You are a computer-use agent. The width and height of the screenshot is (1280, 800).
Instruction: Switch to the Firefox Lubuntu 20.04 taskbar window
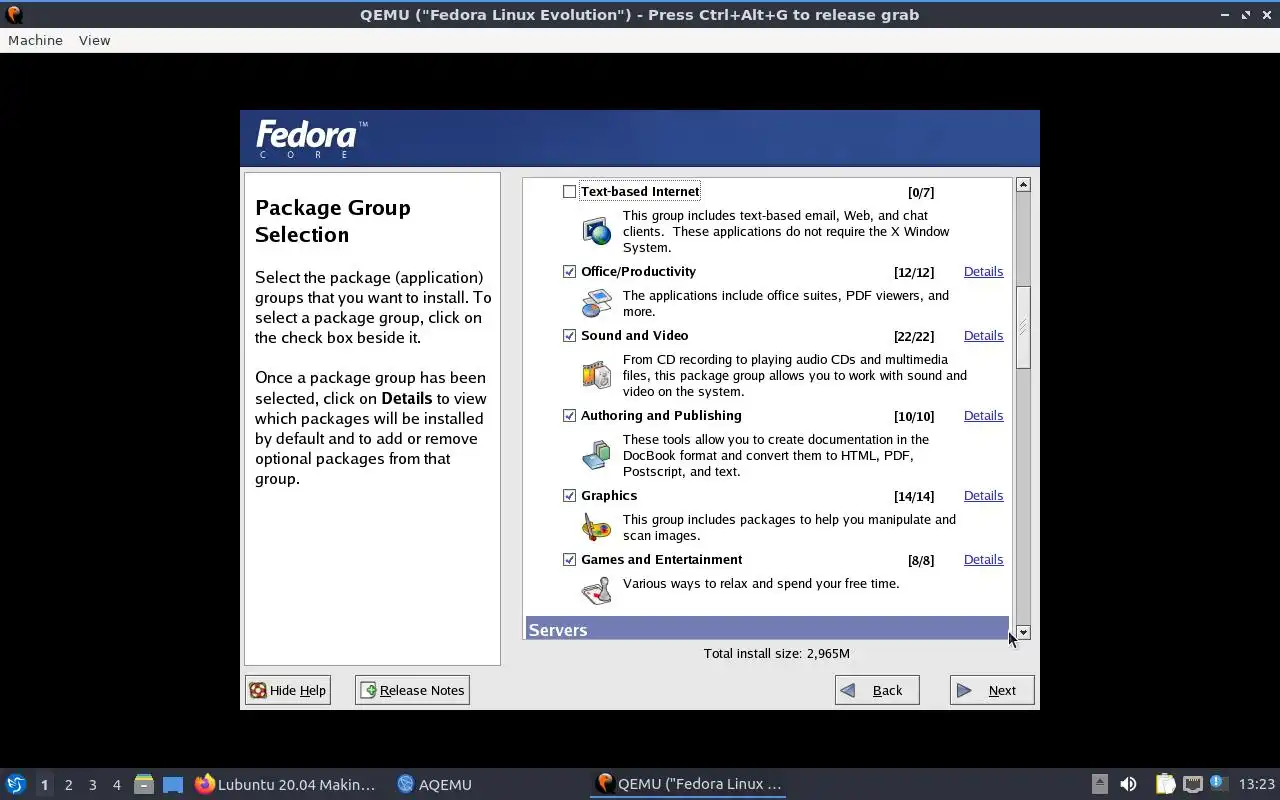286,784
